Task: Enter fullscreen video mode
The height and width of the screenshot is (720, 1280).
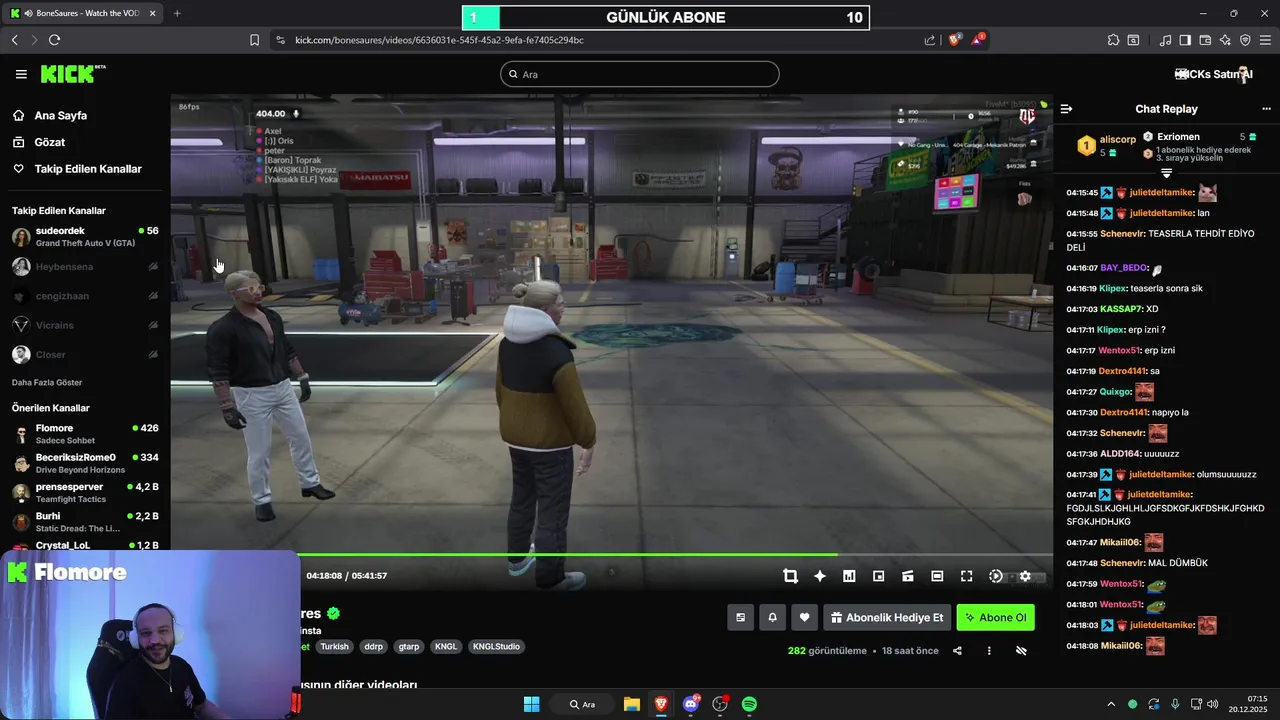Action: 966,576
